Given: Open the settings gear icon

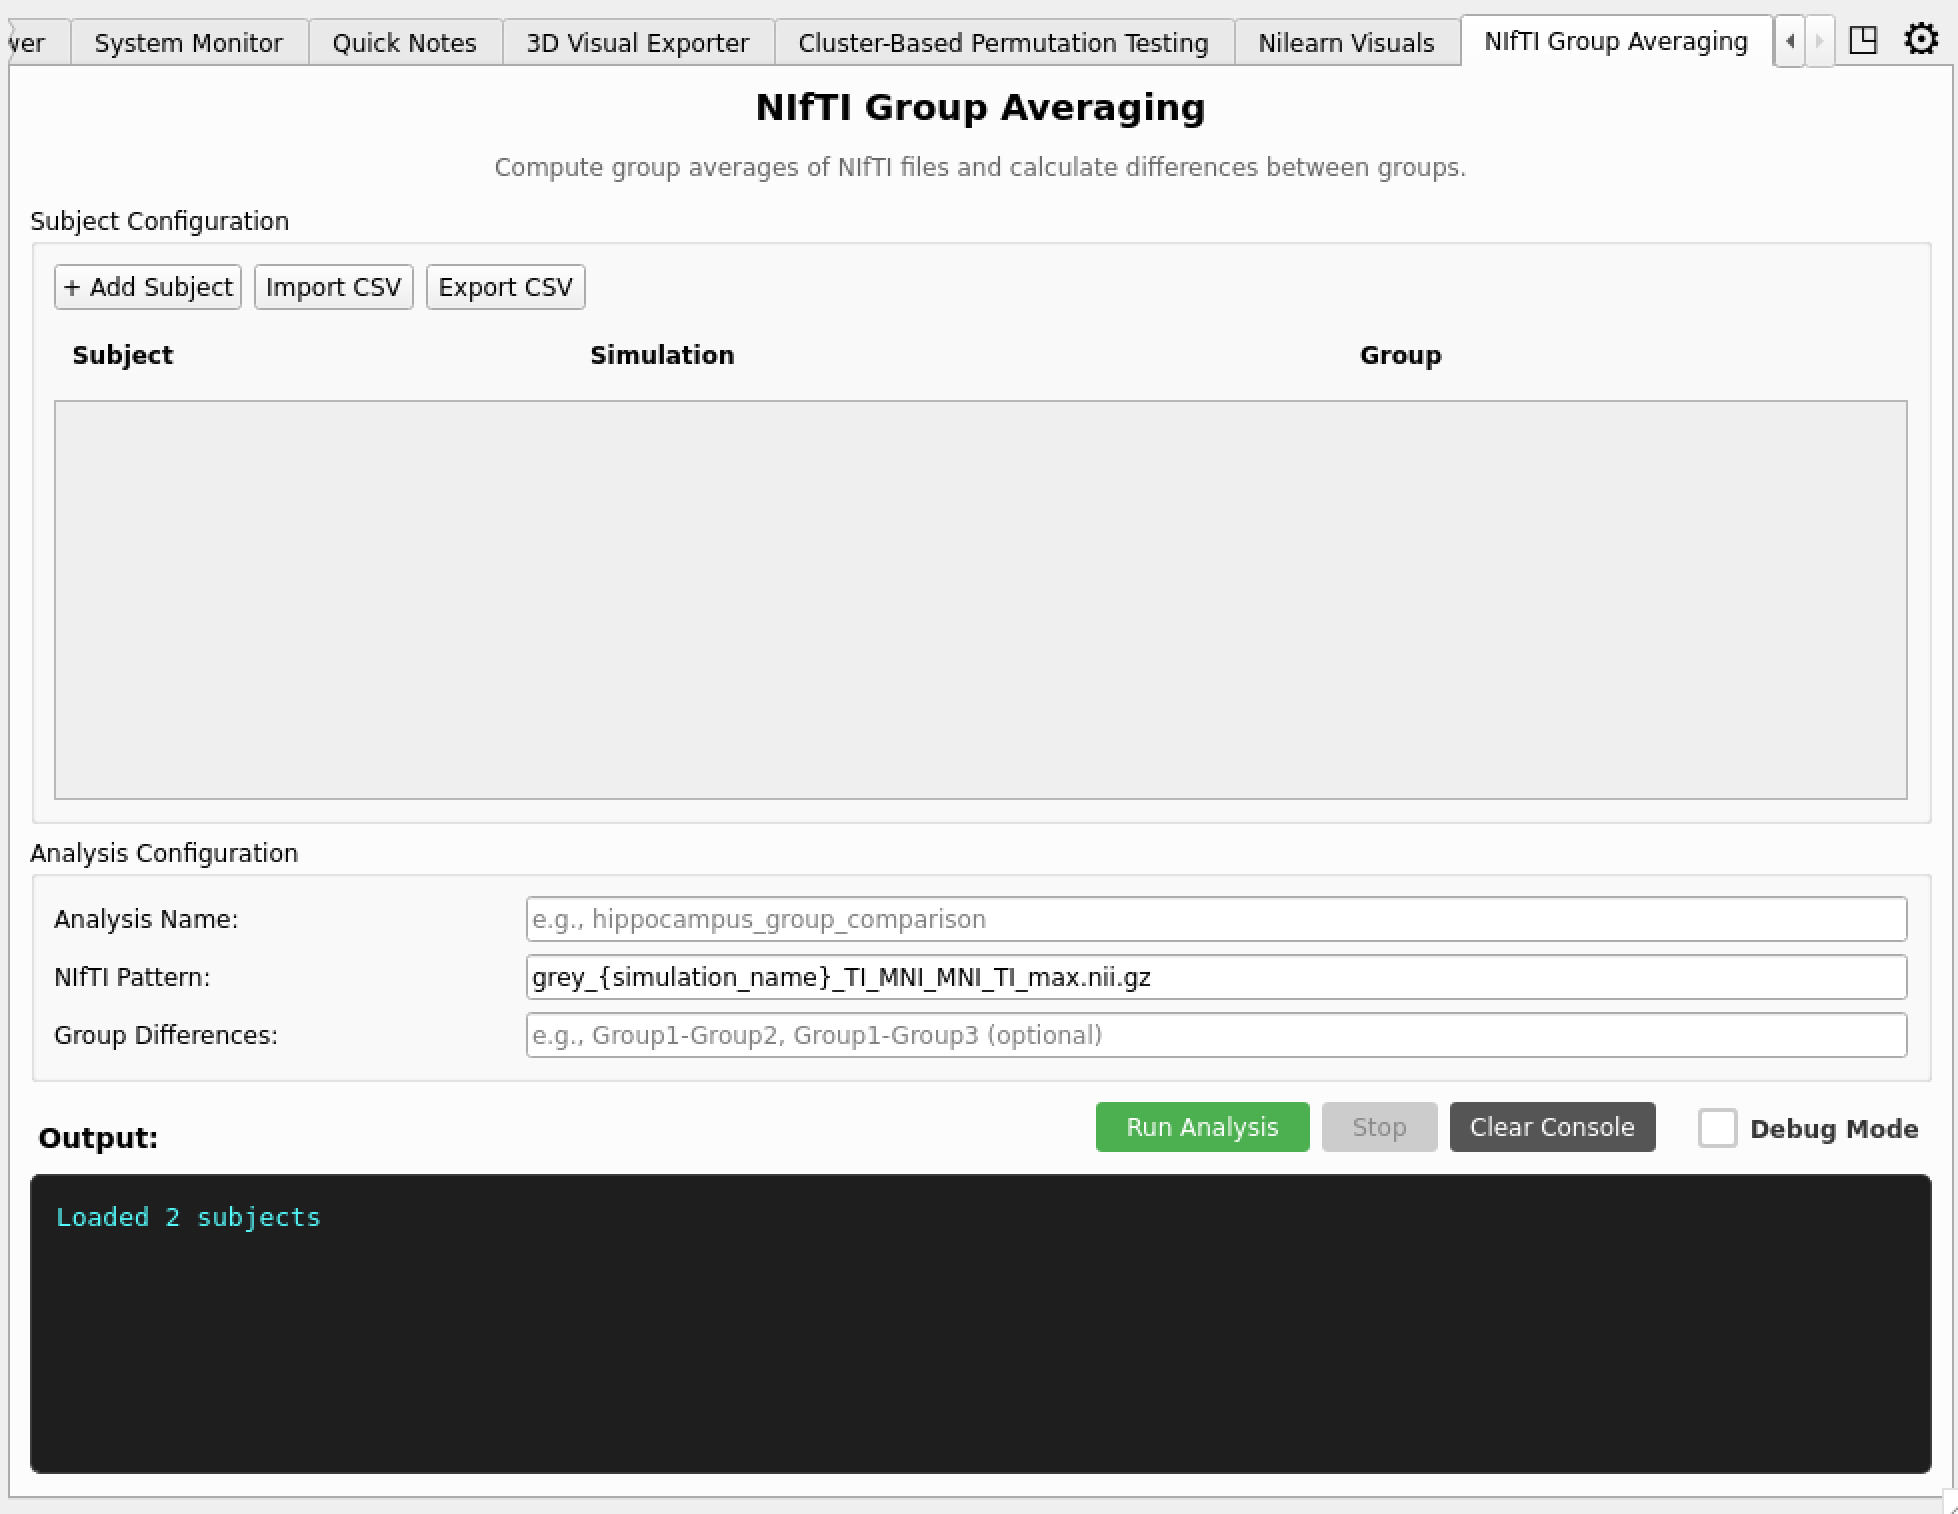Looking at the screenshot, I should click(1921, 40).
